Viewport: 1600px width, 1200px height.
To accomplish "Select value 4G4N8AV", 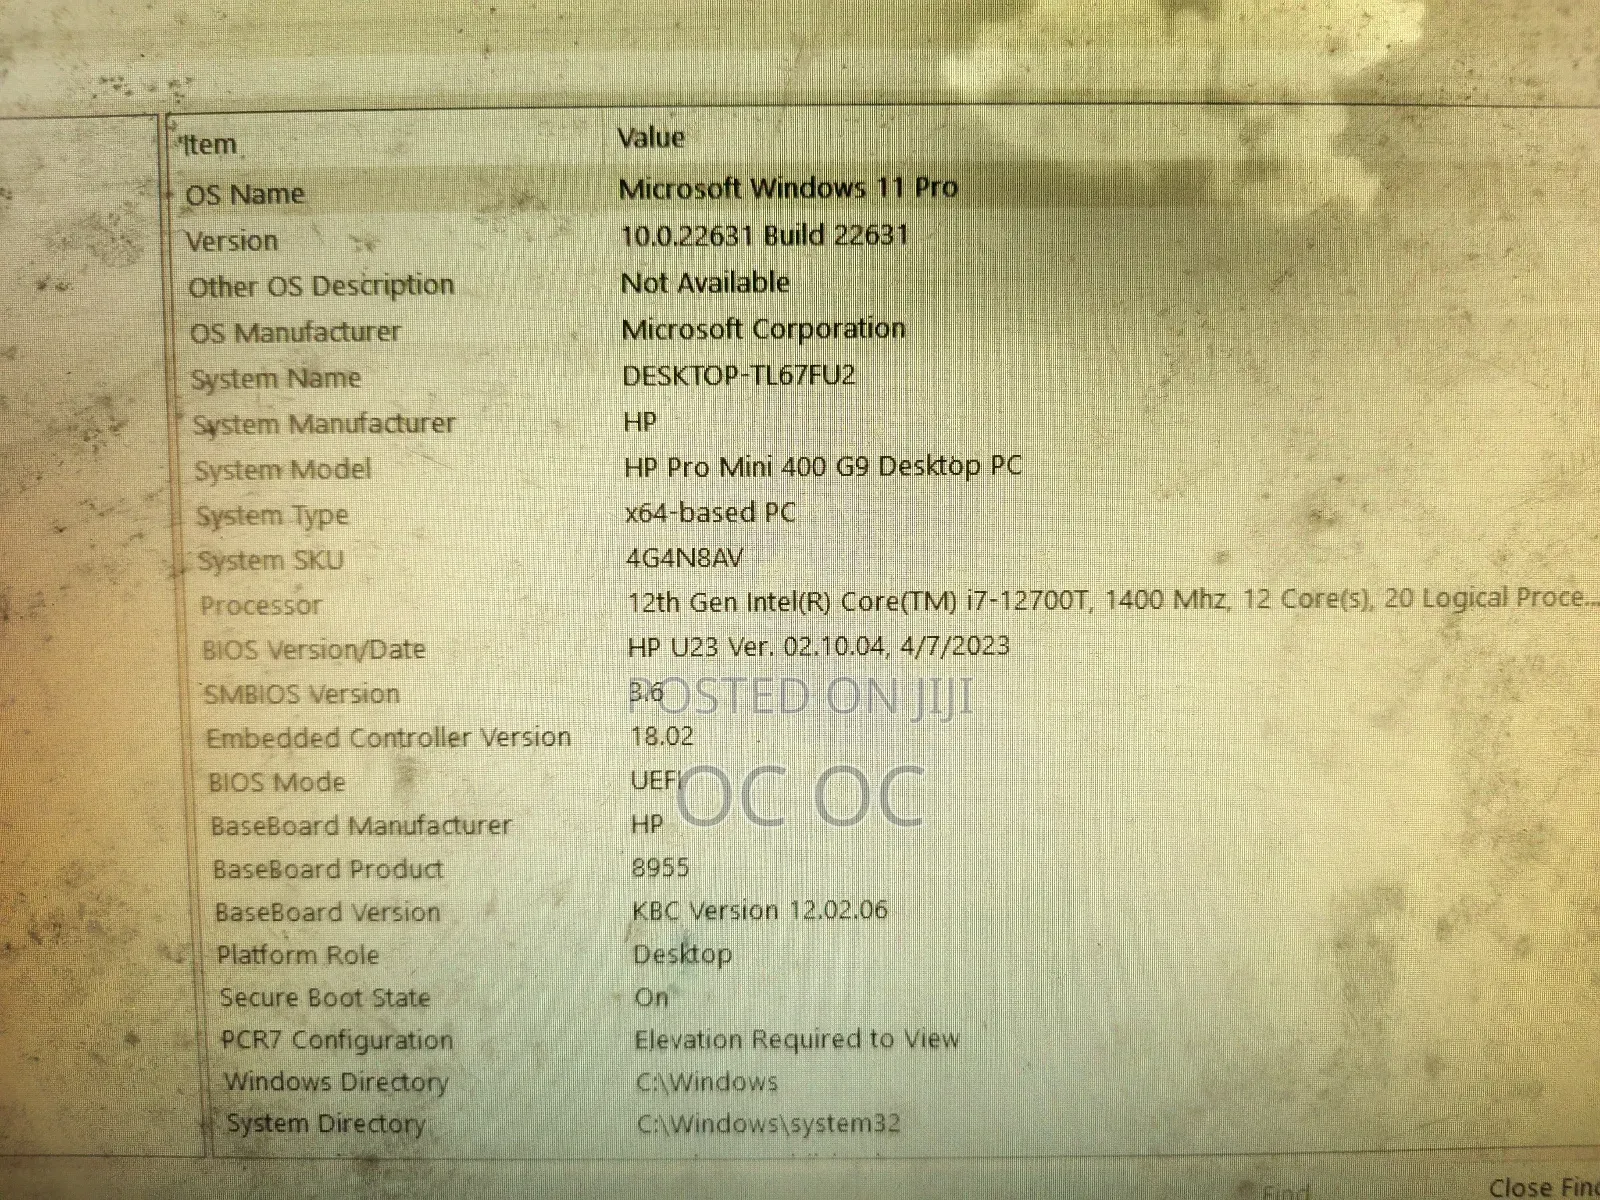I will [685, 557].
